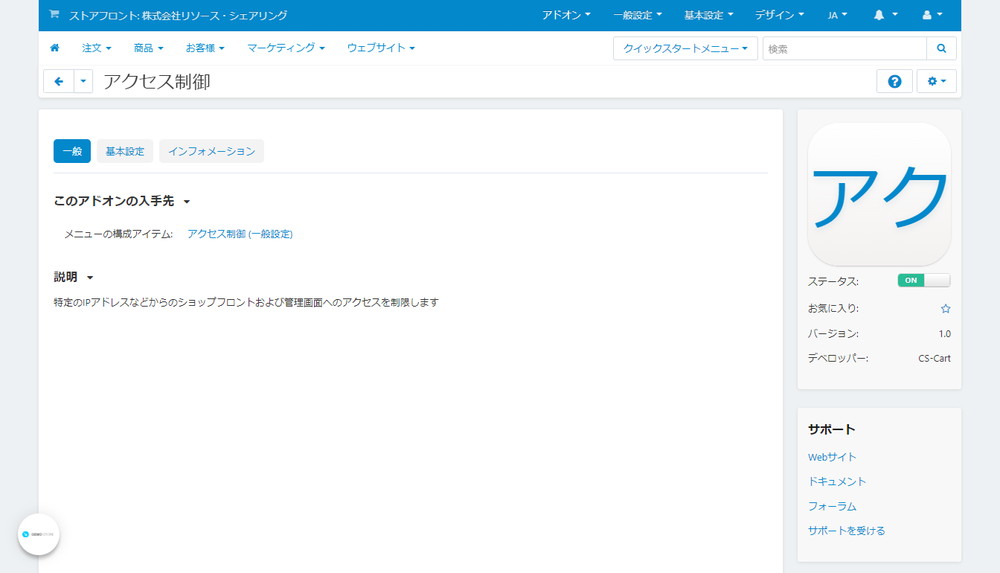Open the マーケティング menu
This screenshot has height=573, width=1000.
tap(286, 48)
